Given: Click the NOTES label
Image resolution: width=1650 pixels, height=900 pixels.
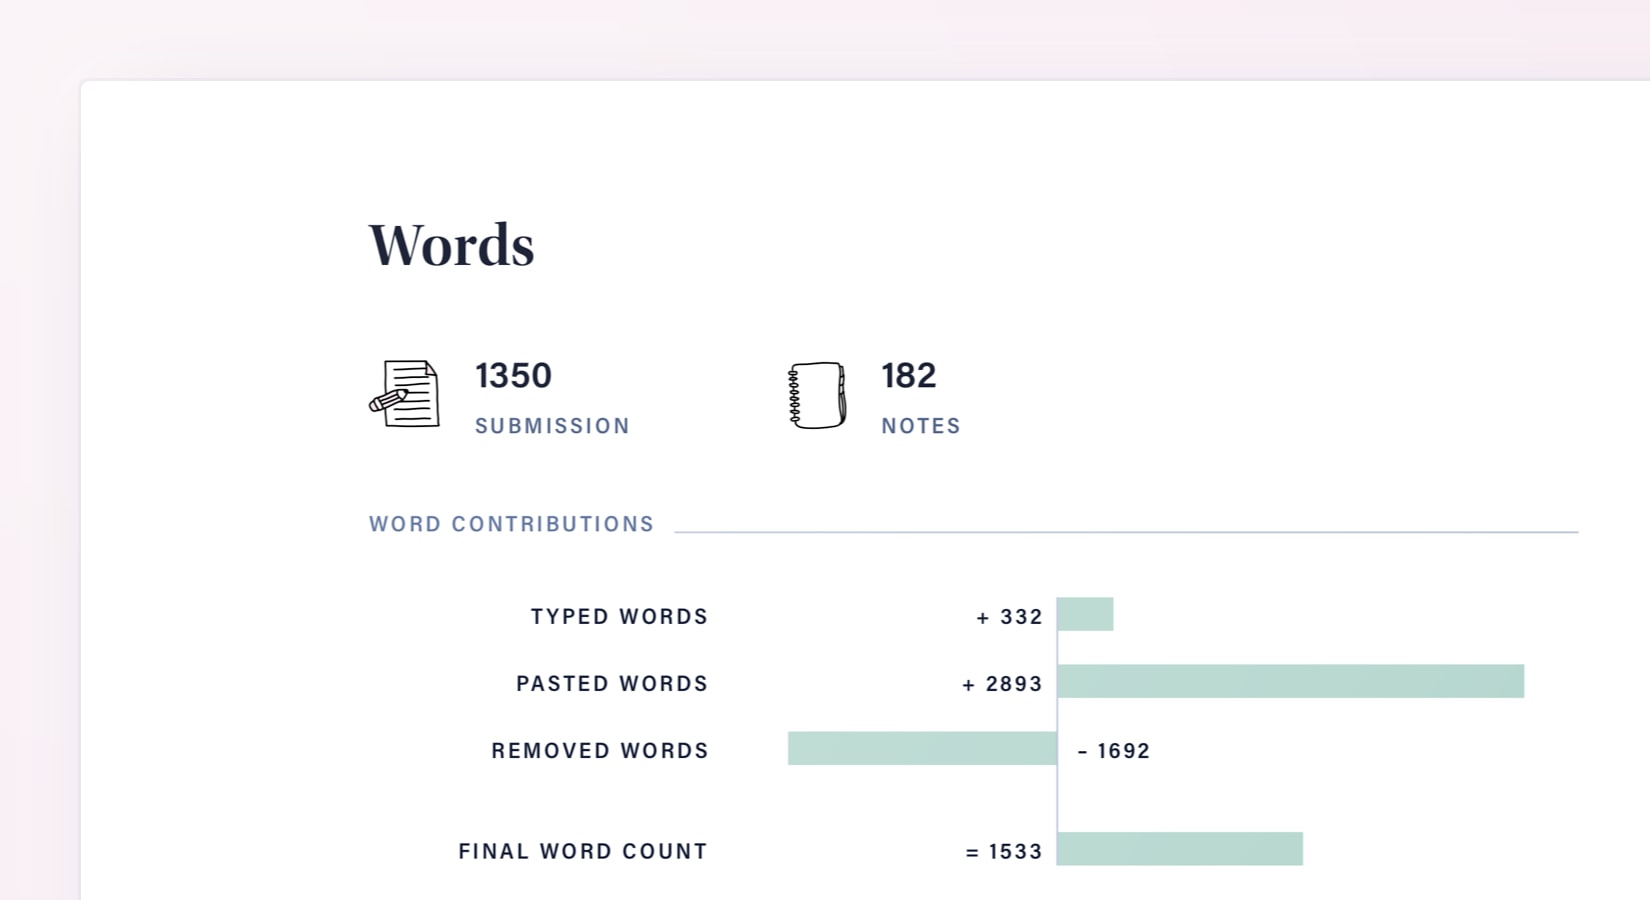Looking at the screenshot, I should tap(920, 426).
